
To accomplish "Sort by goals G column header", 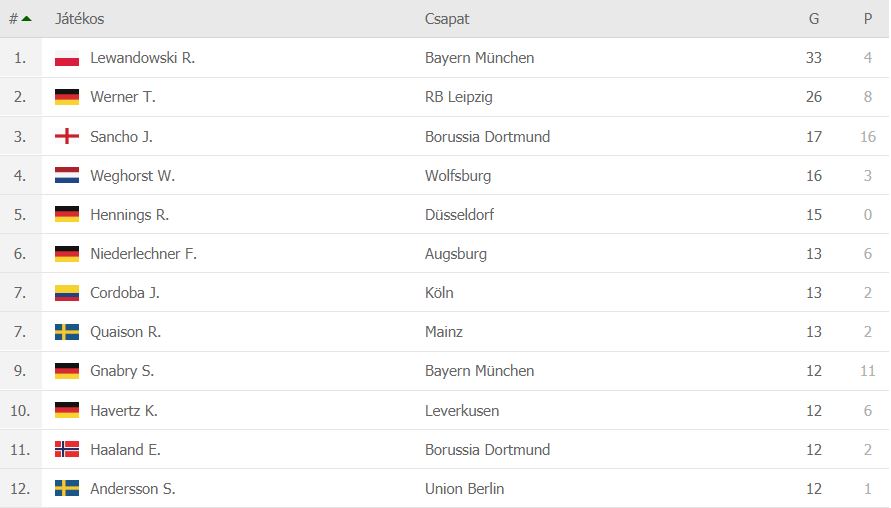I will [814, 19].
